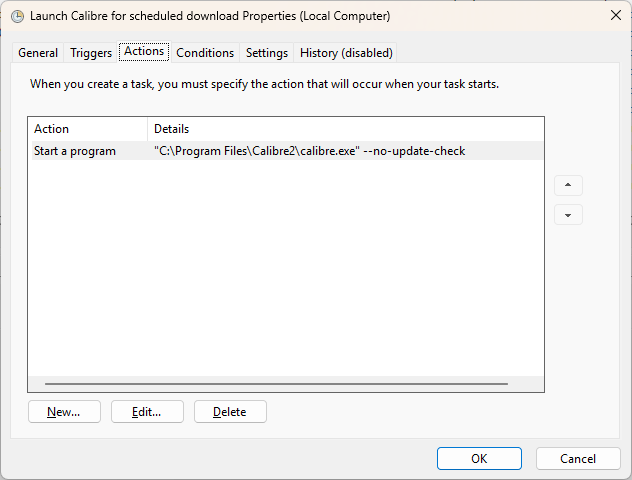Viewport: 632px width, 480px height.
Task: Open the Edit... action dialog
Action: click(x=147, y=411)
